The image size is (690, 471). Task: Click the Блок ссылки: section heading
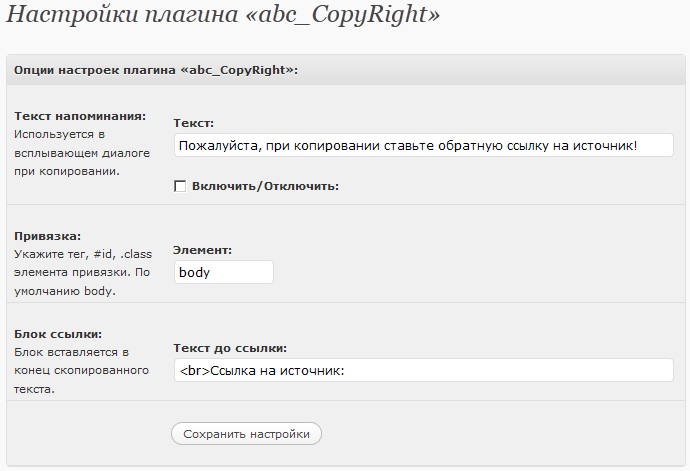pos(58,334)
